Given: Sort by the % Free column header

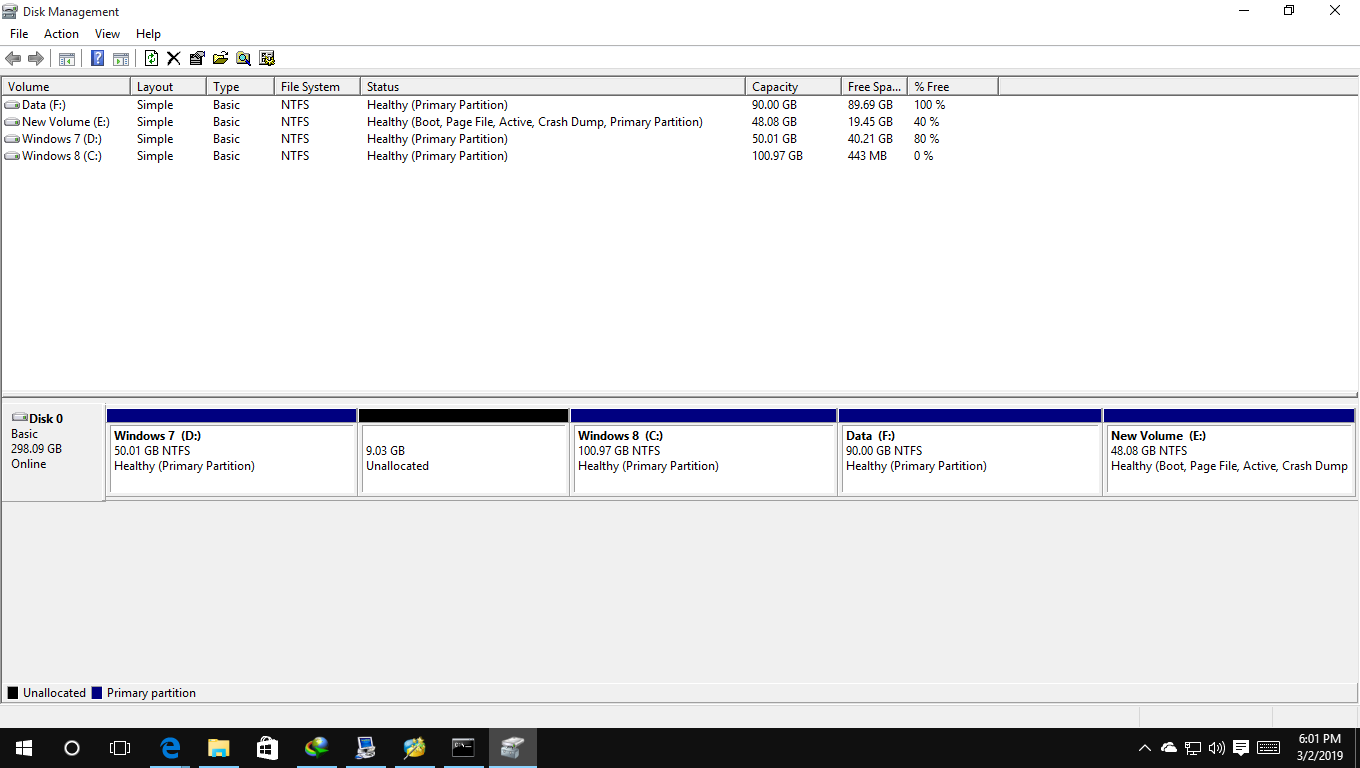Looking at the screenshot, I should click(953, 87).
